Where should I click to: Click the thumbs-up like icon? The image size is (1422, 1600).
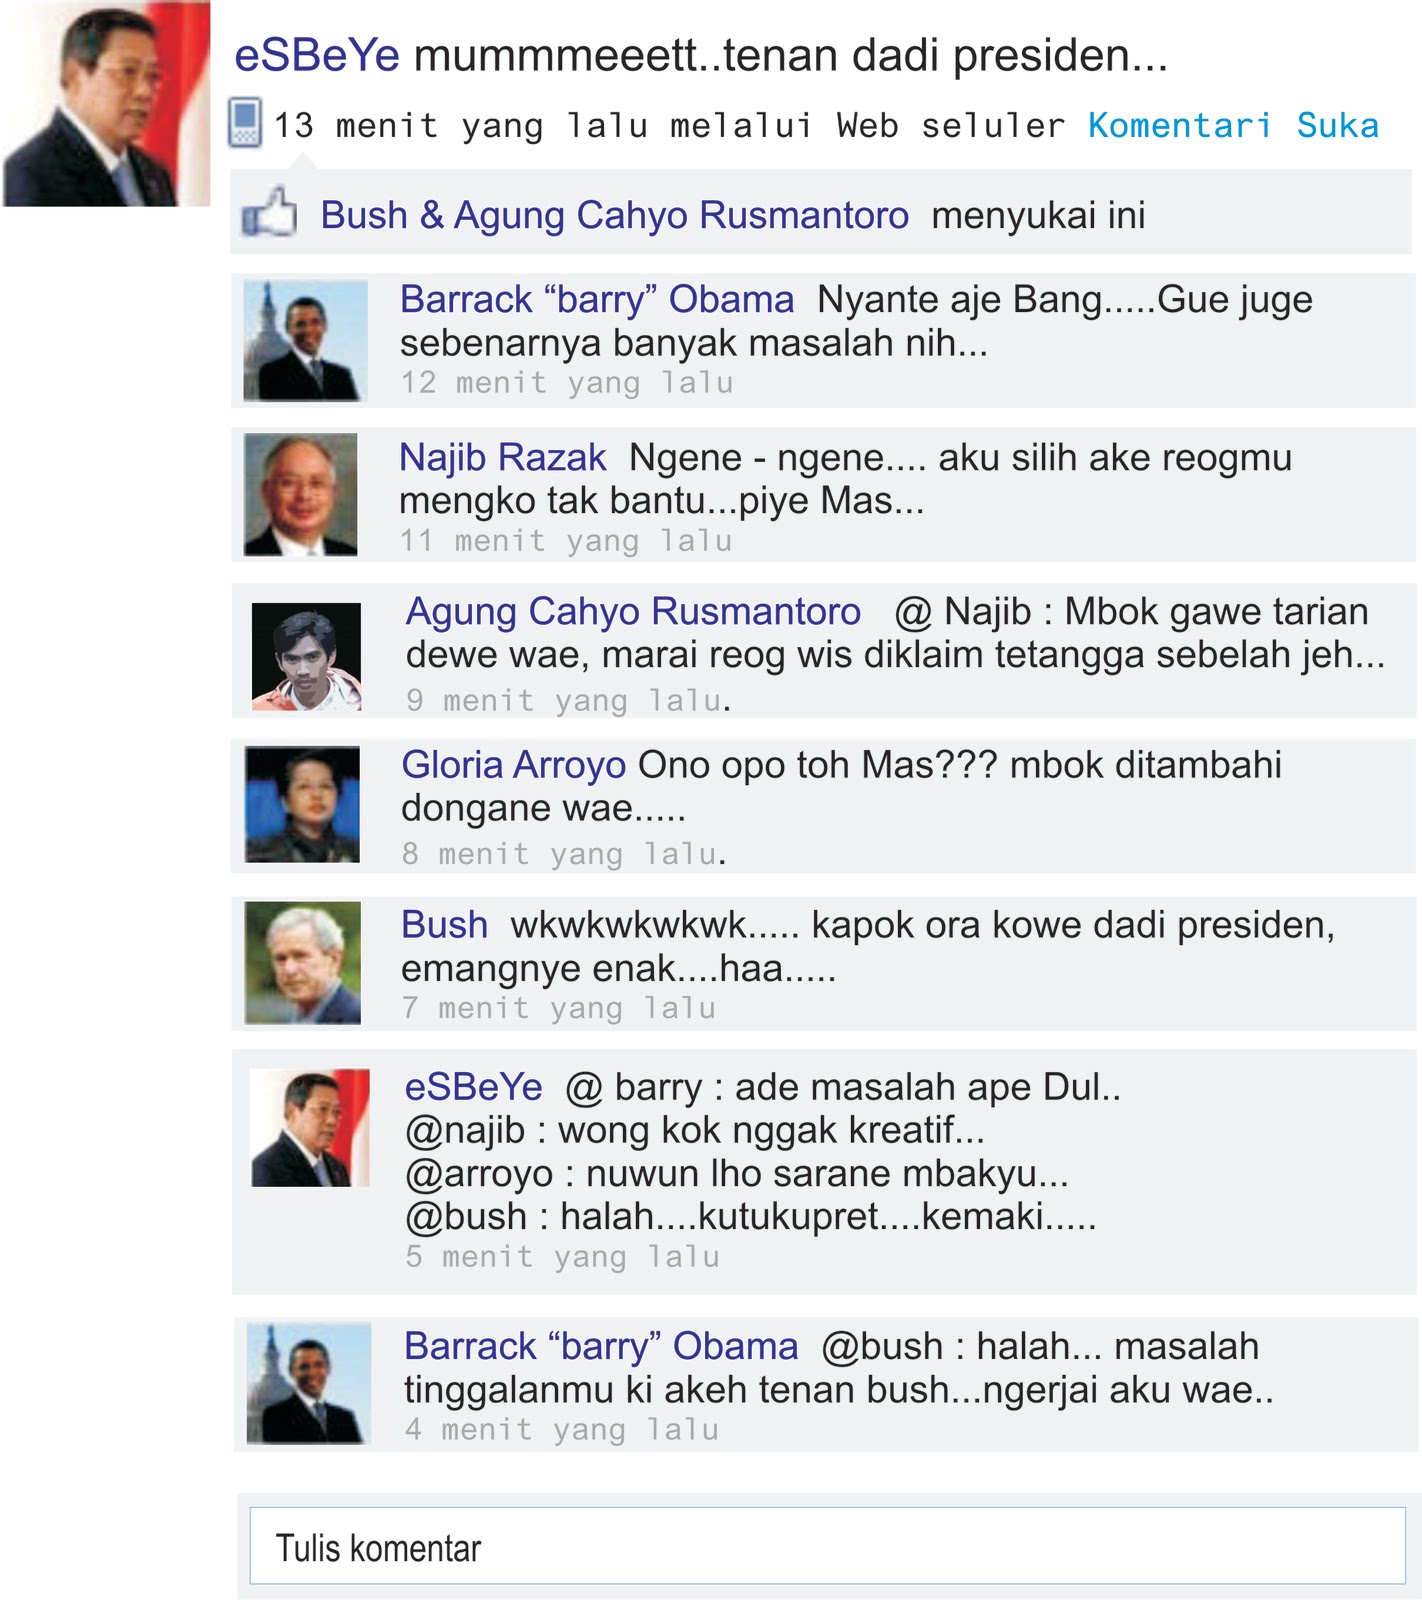(x=270, y=213)
